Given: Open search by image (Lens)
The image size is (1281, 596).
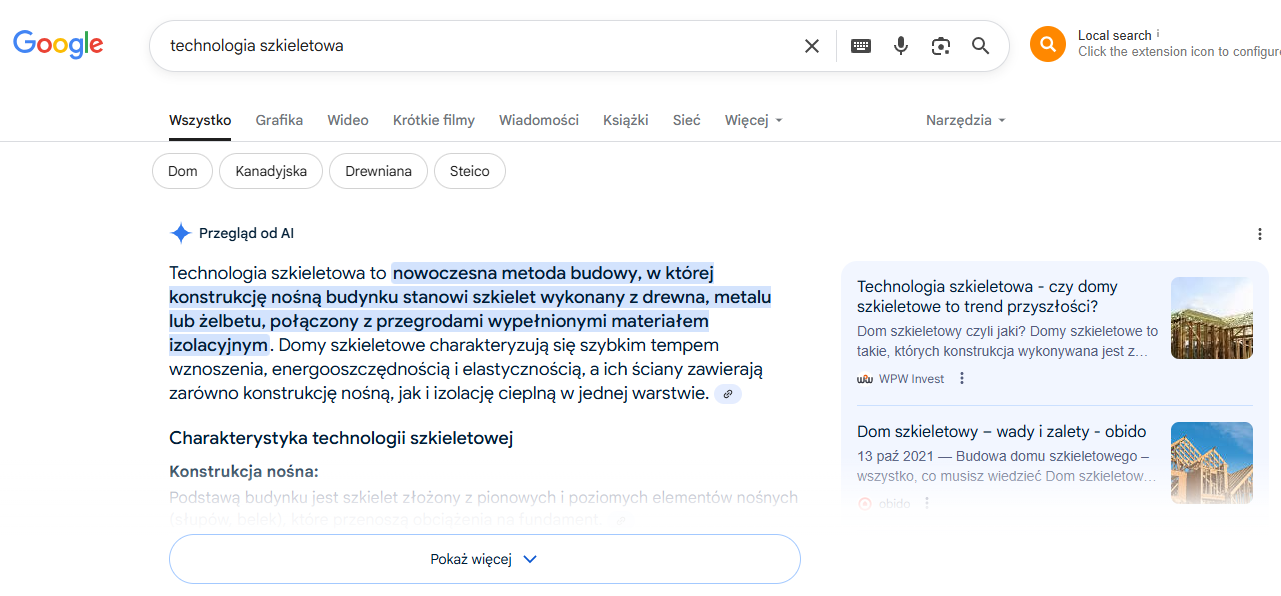Looking at the screenshot, I should [x=940, y=46].
